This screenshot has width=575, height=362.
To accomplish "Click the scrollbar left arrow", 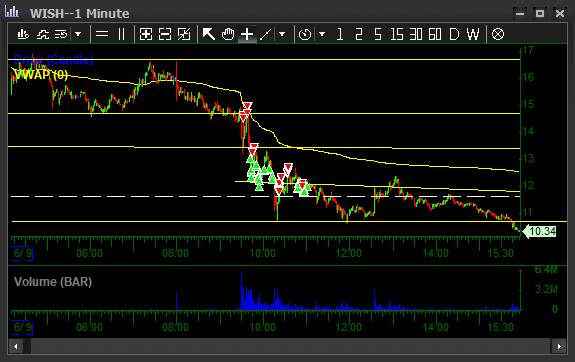I will point(15,346).
